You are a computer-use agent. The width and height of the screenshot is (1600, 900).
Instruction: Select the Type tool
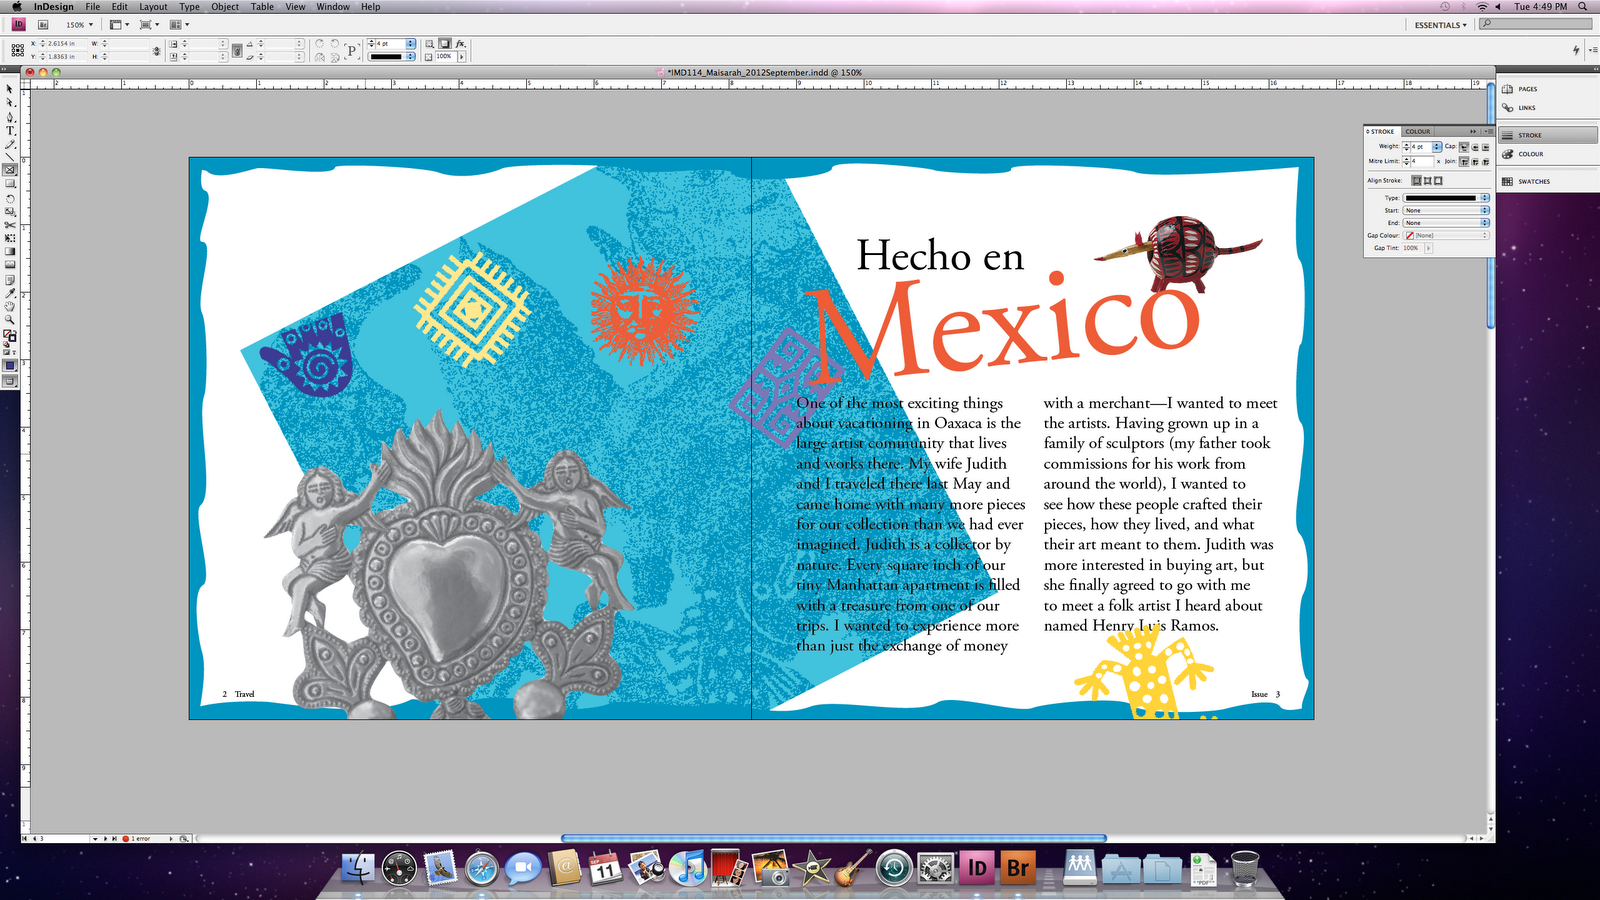pos(10,130)
